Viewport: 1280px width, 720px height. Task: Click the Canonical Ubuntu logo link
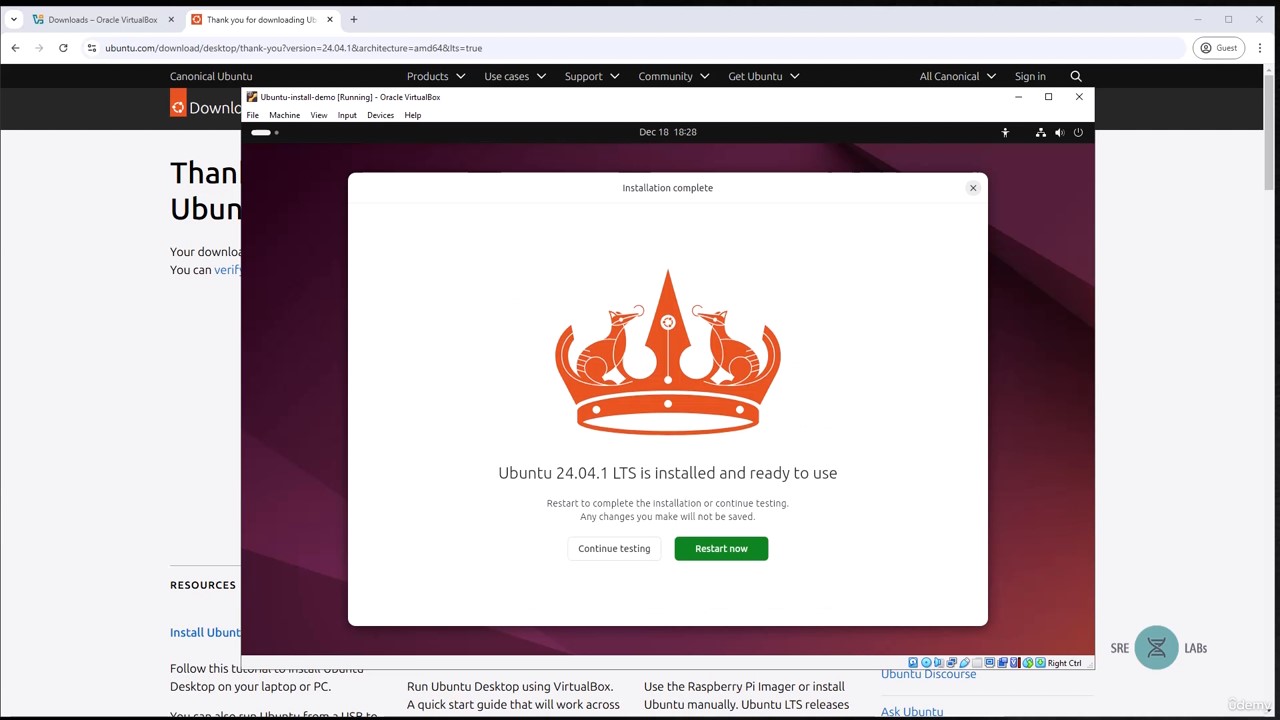pos(211,76)
